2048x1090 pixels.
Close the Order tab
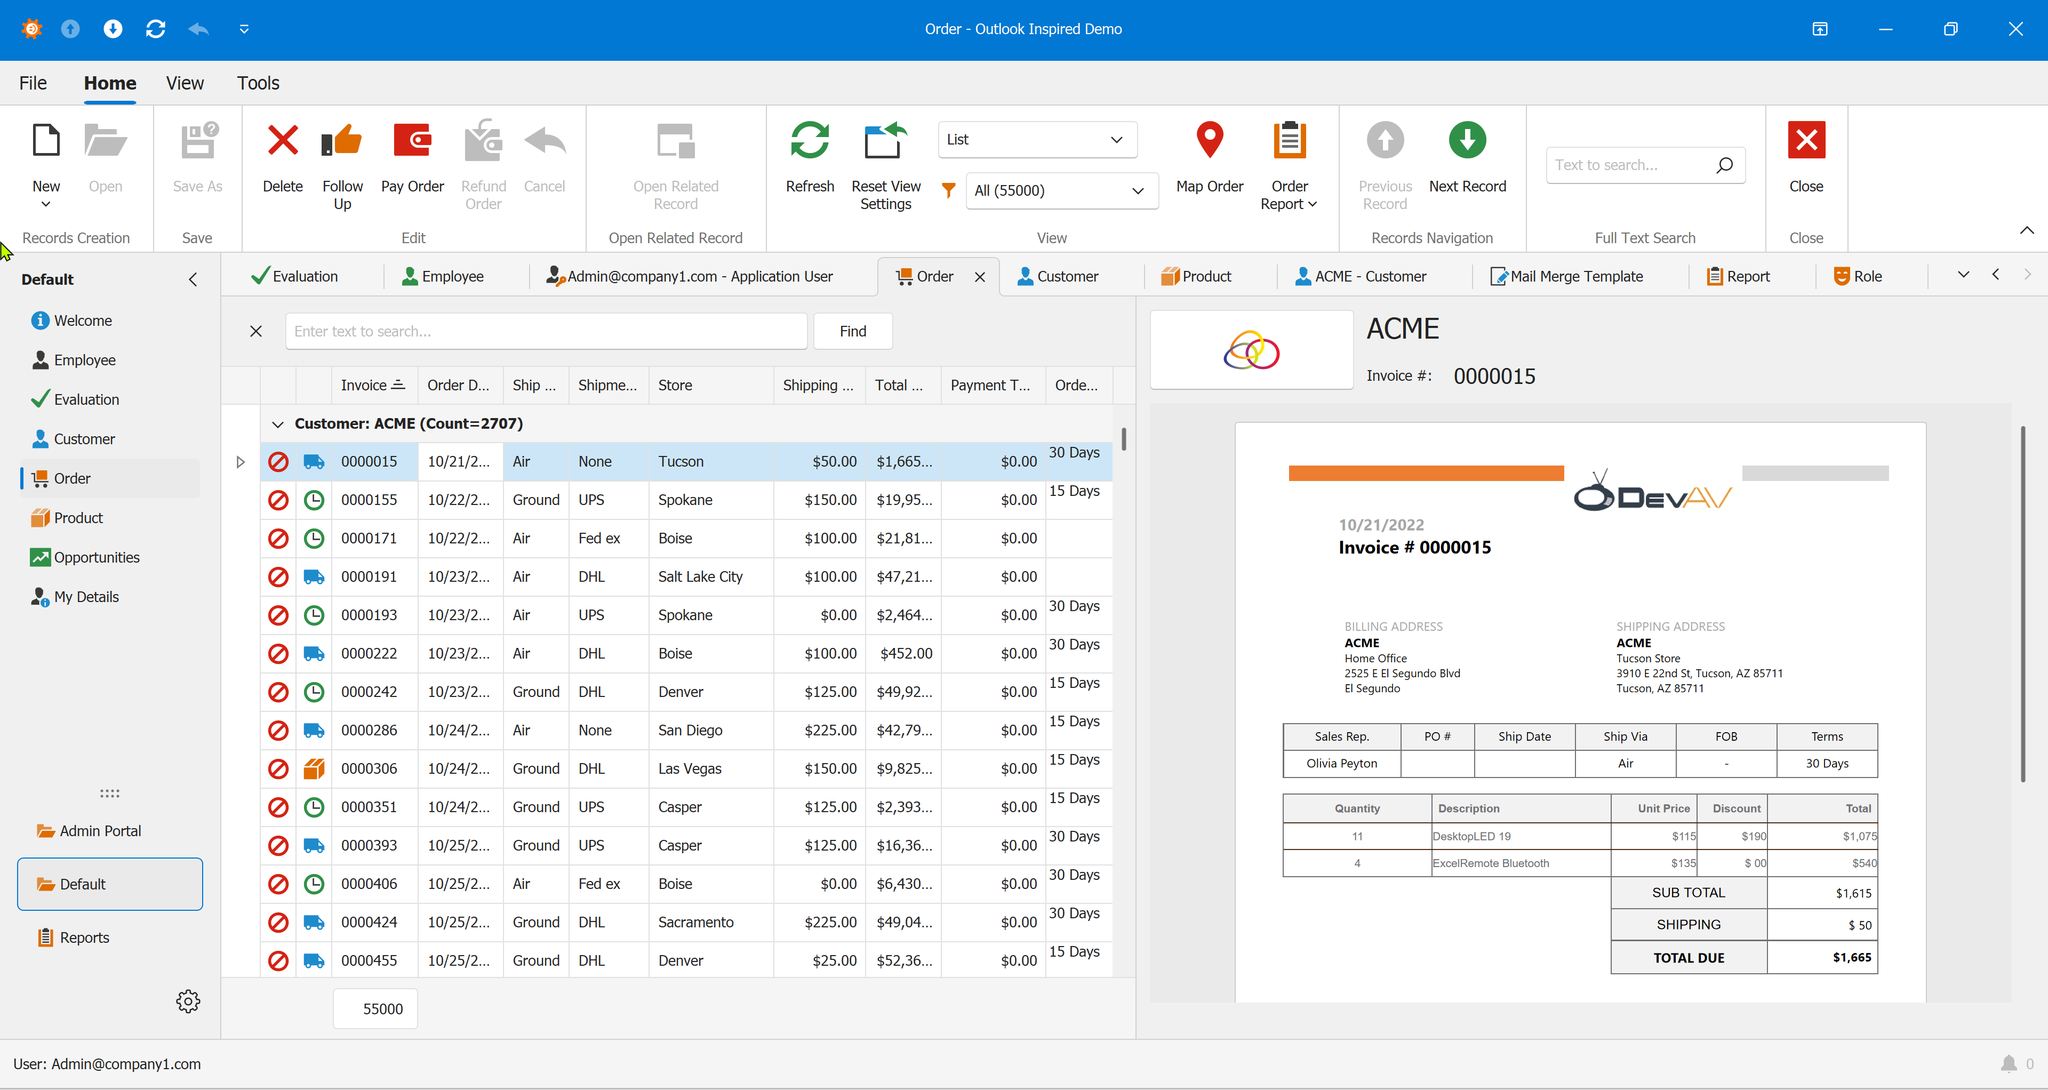click(x=980, y=277)
